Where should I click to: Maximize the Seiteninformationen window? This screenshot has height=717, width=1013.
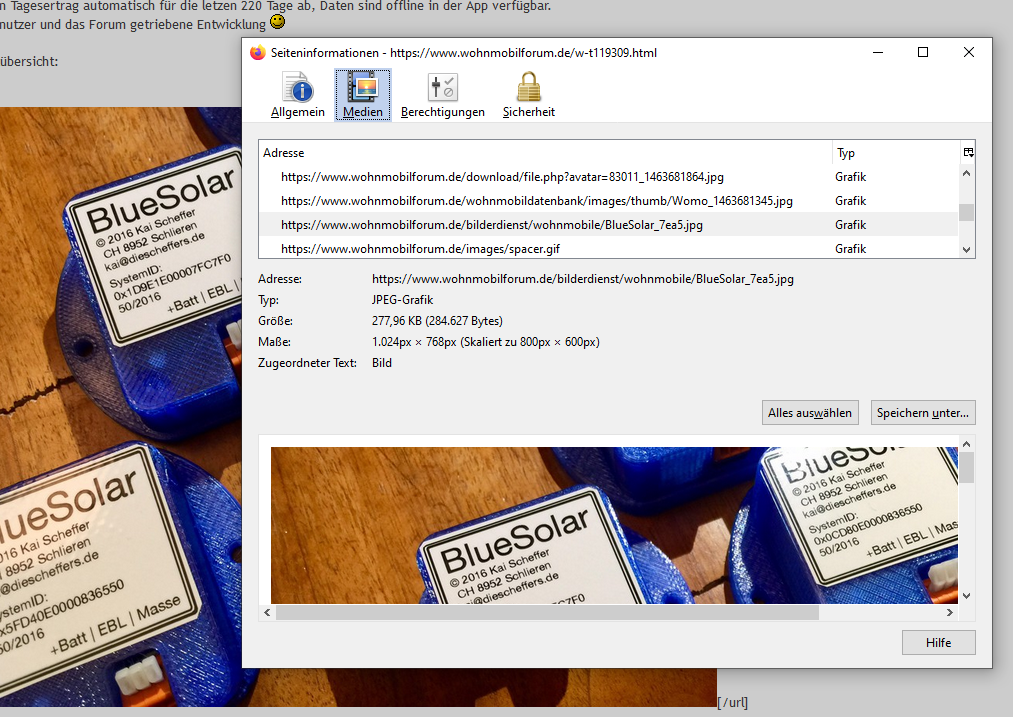click(x=923, y=52)
